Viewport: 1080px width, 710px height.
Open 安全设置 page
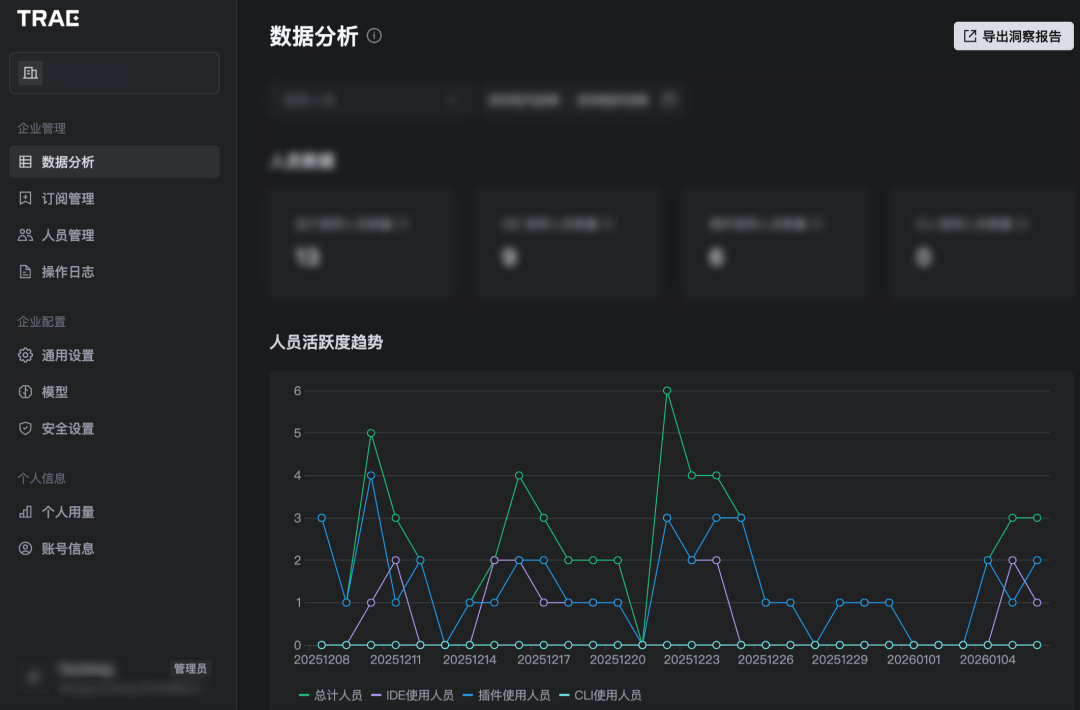pyautogui.click(x=114, y=428)
